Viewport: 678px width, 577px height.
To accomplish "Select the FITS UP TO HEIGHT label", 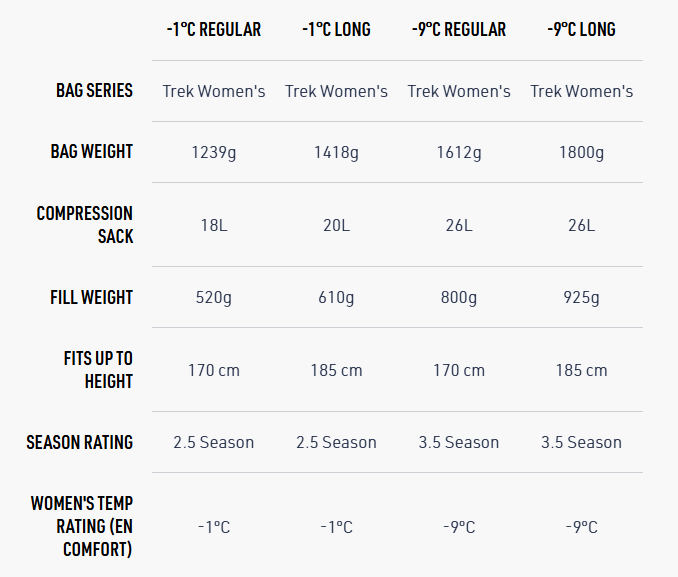I will tap(98, 370).
